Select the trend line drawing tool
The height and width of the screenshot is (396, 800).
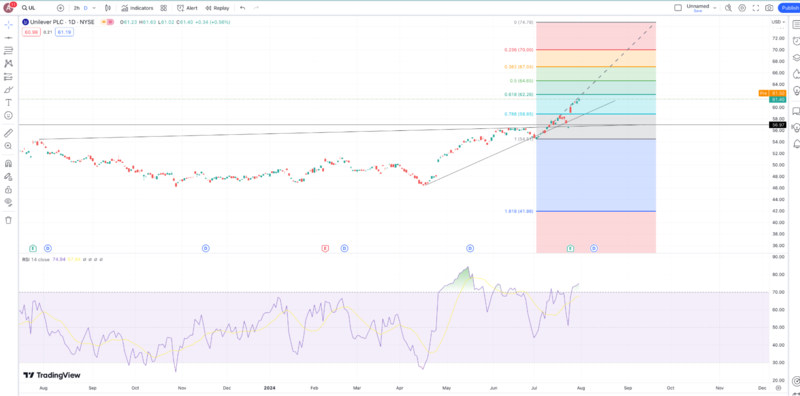pos(8,38)
